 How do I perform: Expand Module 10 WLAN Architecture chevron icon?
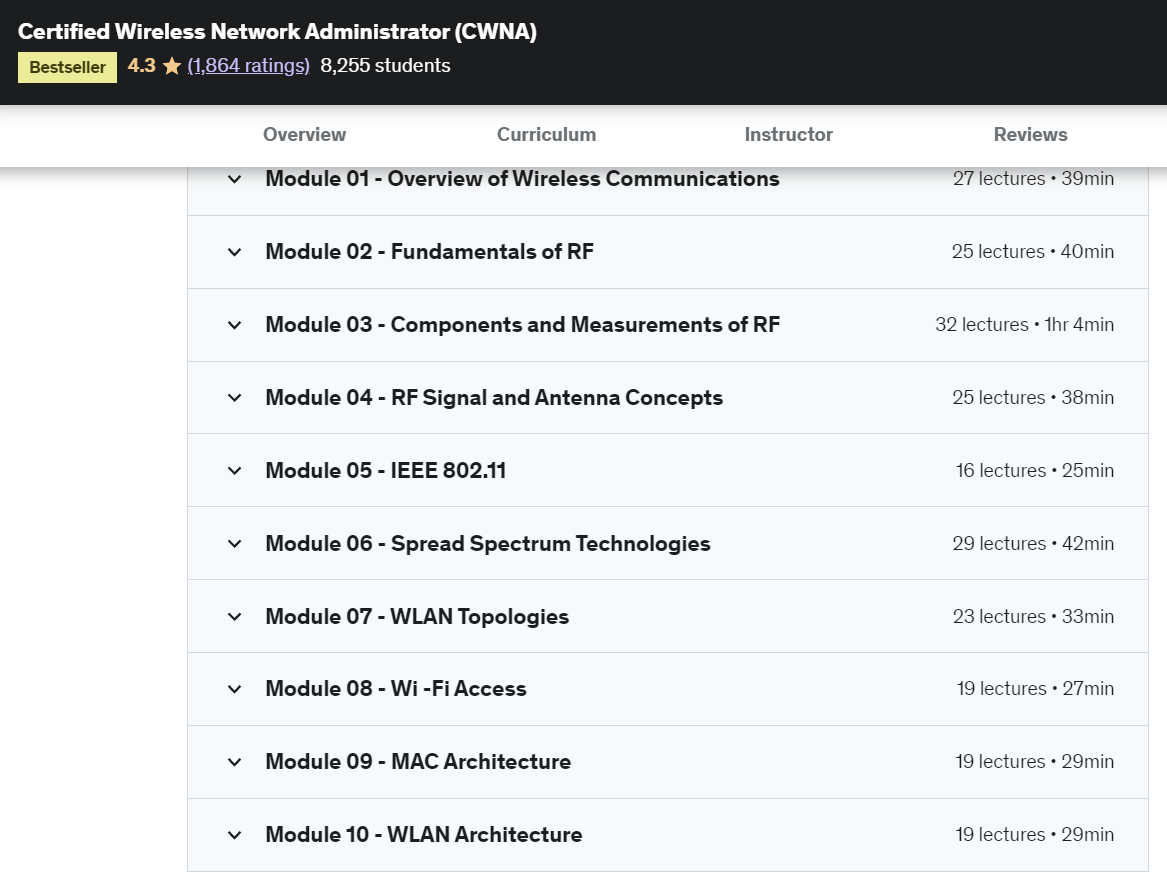235,835
